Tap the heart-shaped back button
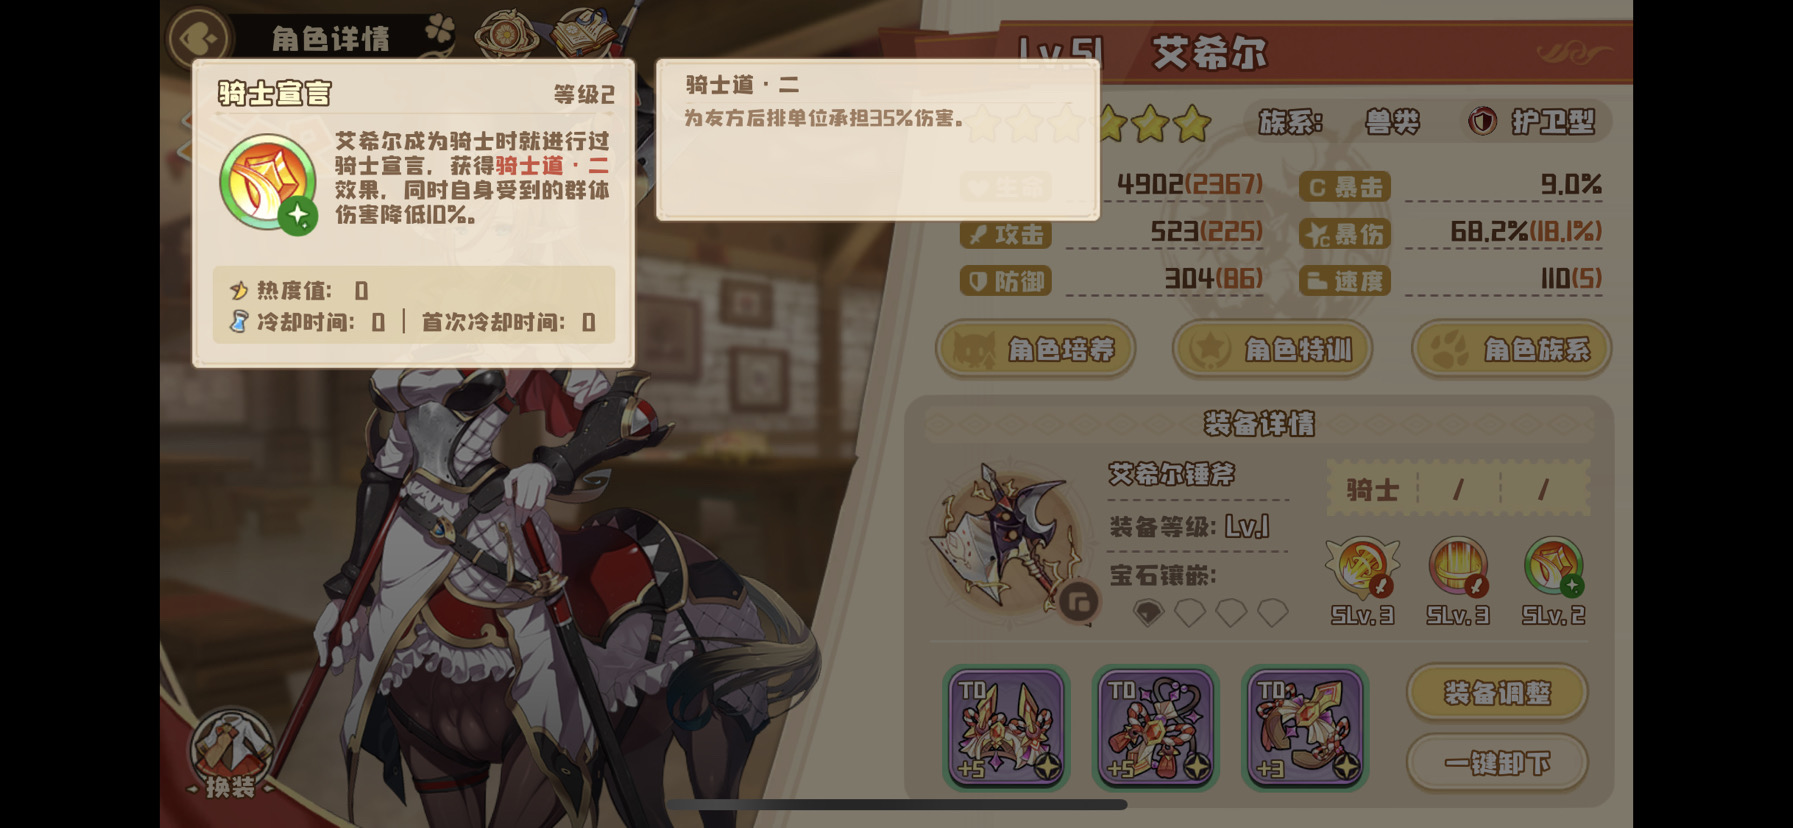This screenshot has width=1793, height=828. (199, 38)
